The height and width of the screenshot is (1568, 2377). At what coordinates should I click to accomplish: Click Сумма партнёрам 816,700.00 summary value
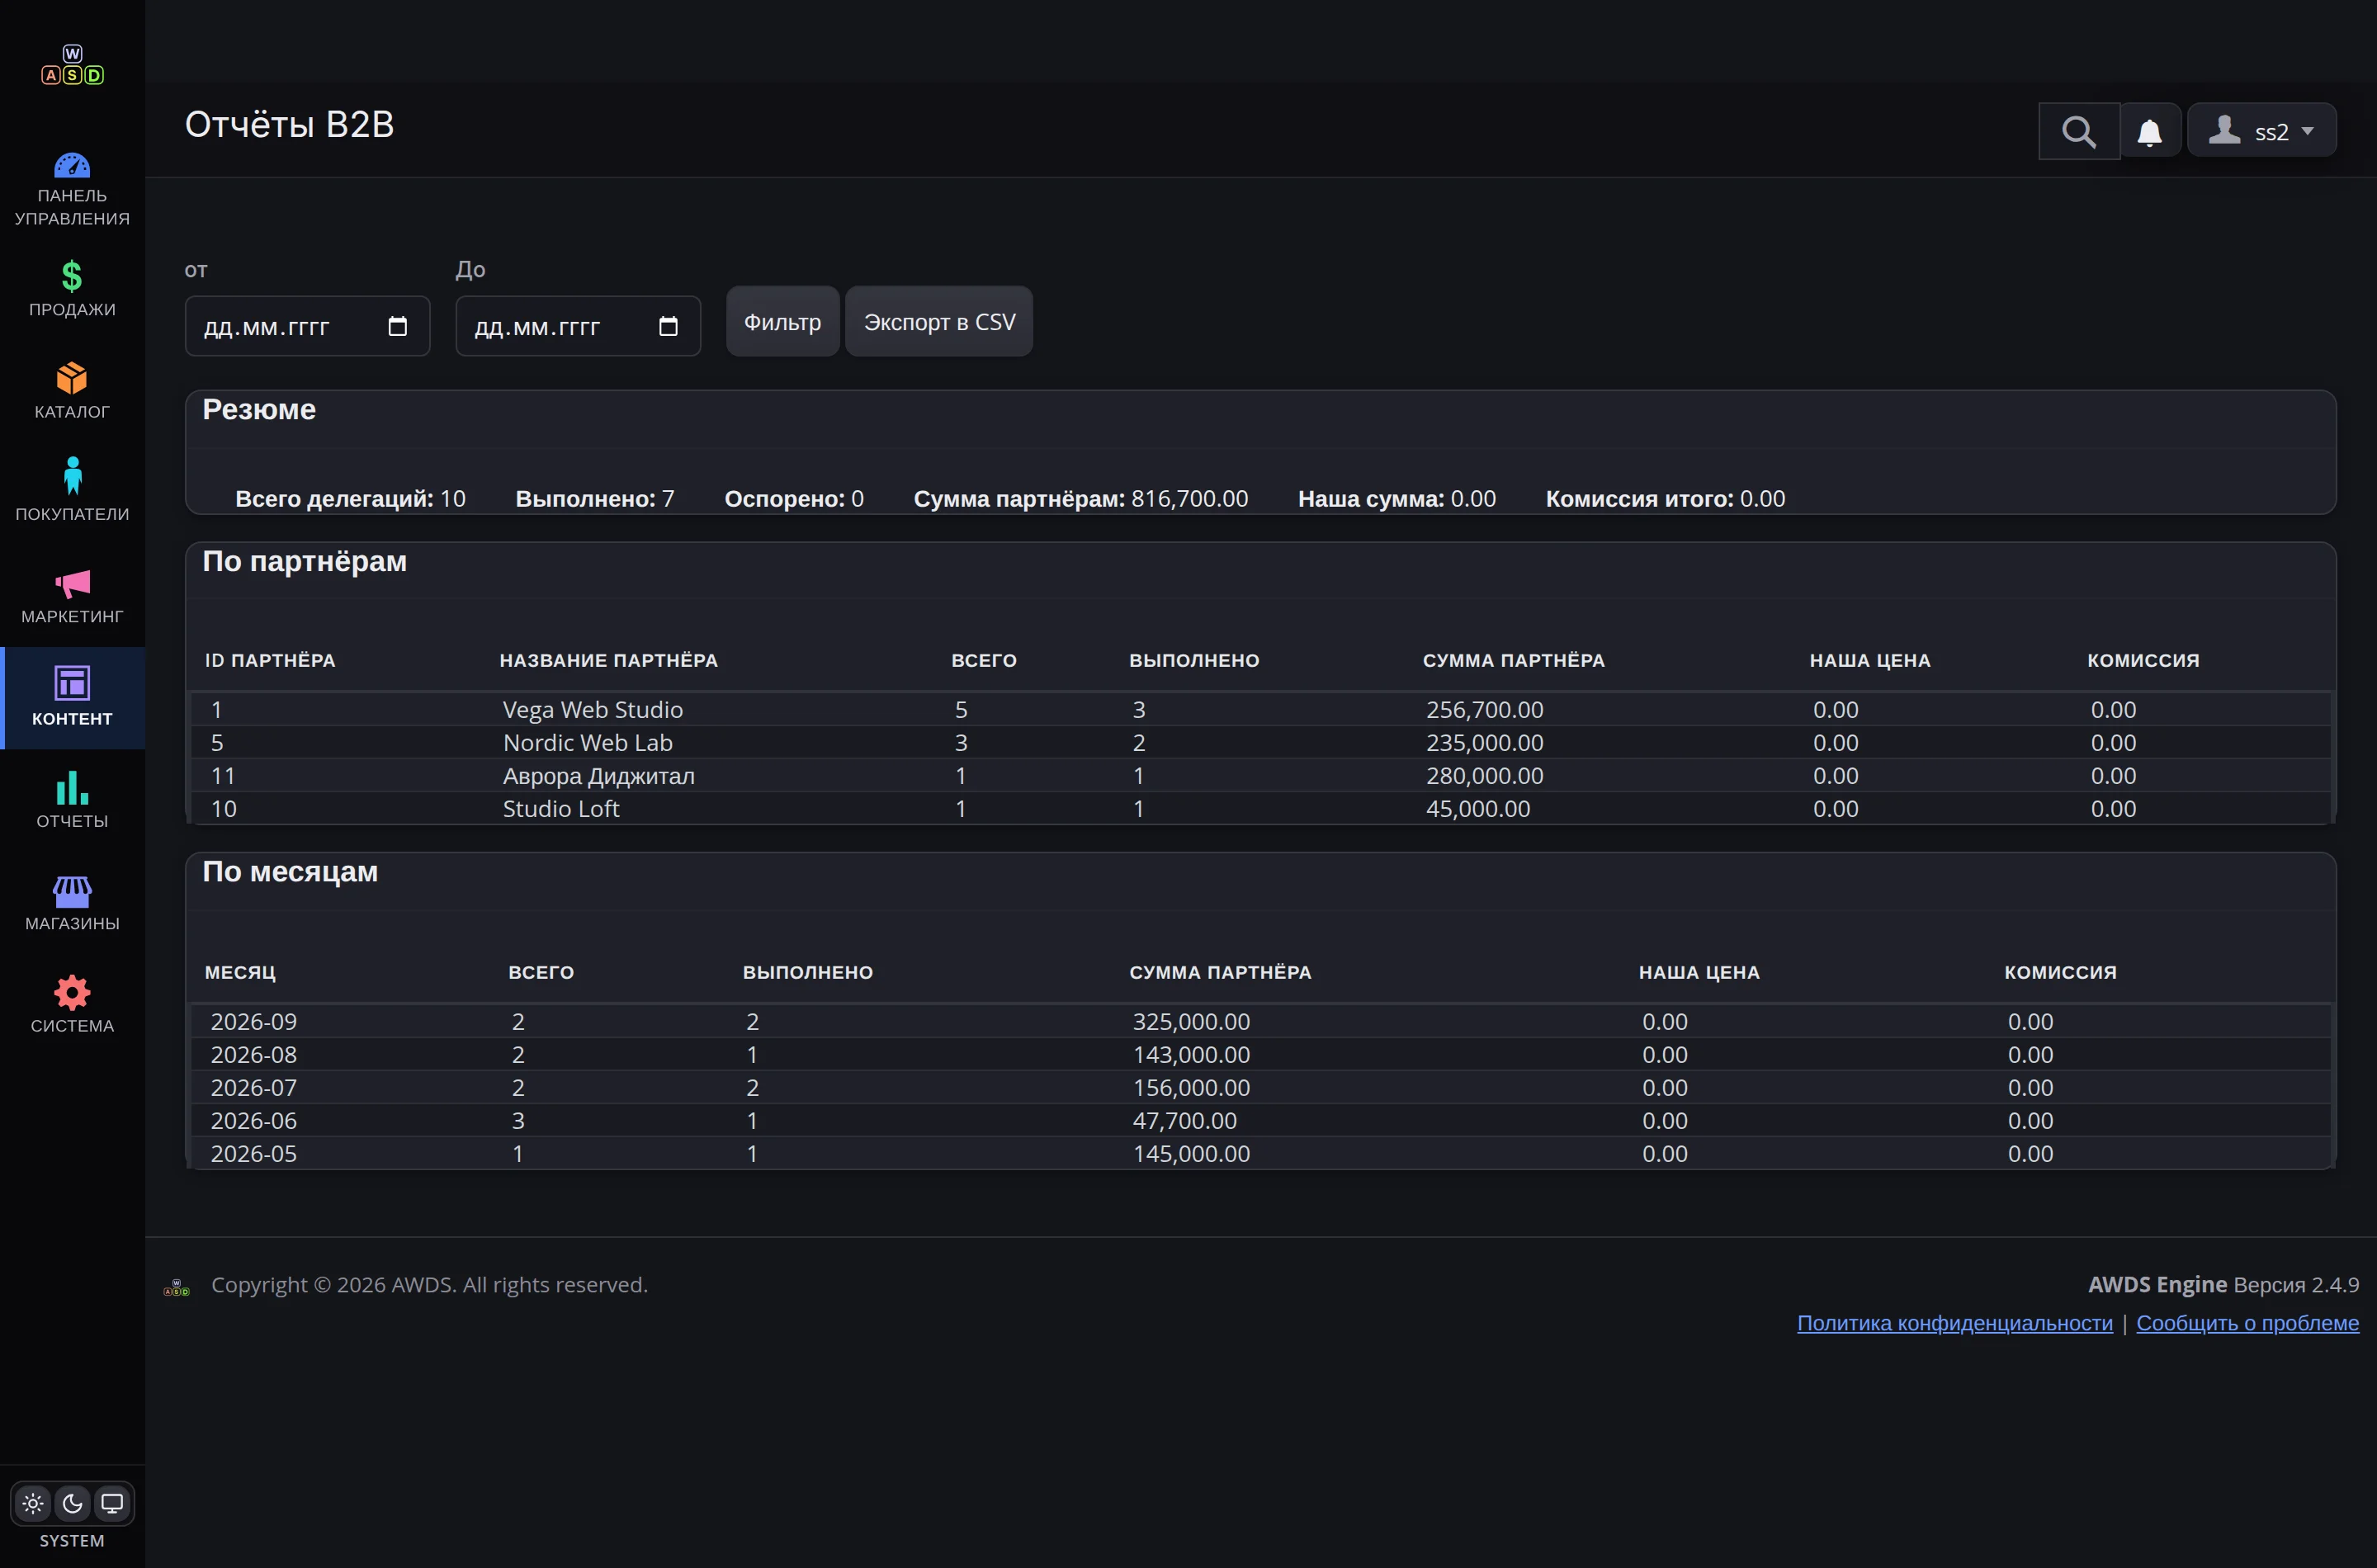tap(1189, 499)
